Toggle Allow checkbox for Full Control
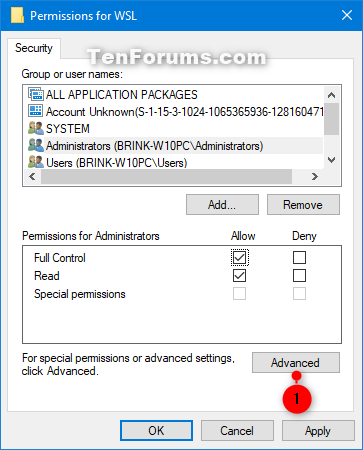Screen dimensions: 363x450 (x=239, y=257)
